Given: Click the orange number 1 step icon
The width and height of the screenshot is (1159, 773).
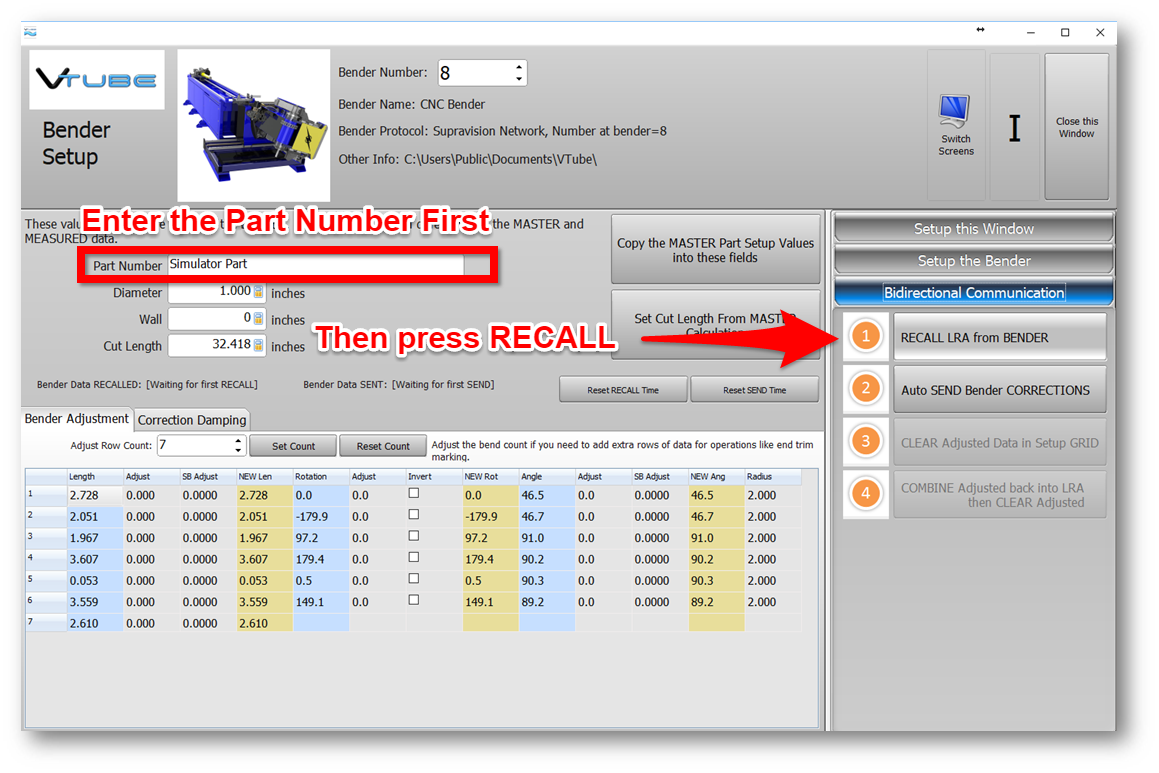Looking at the screenshot, I should pyautogui.click(x=866, y=337).
